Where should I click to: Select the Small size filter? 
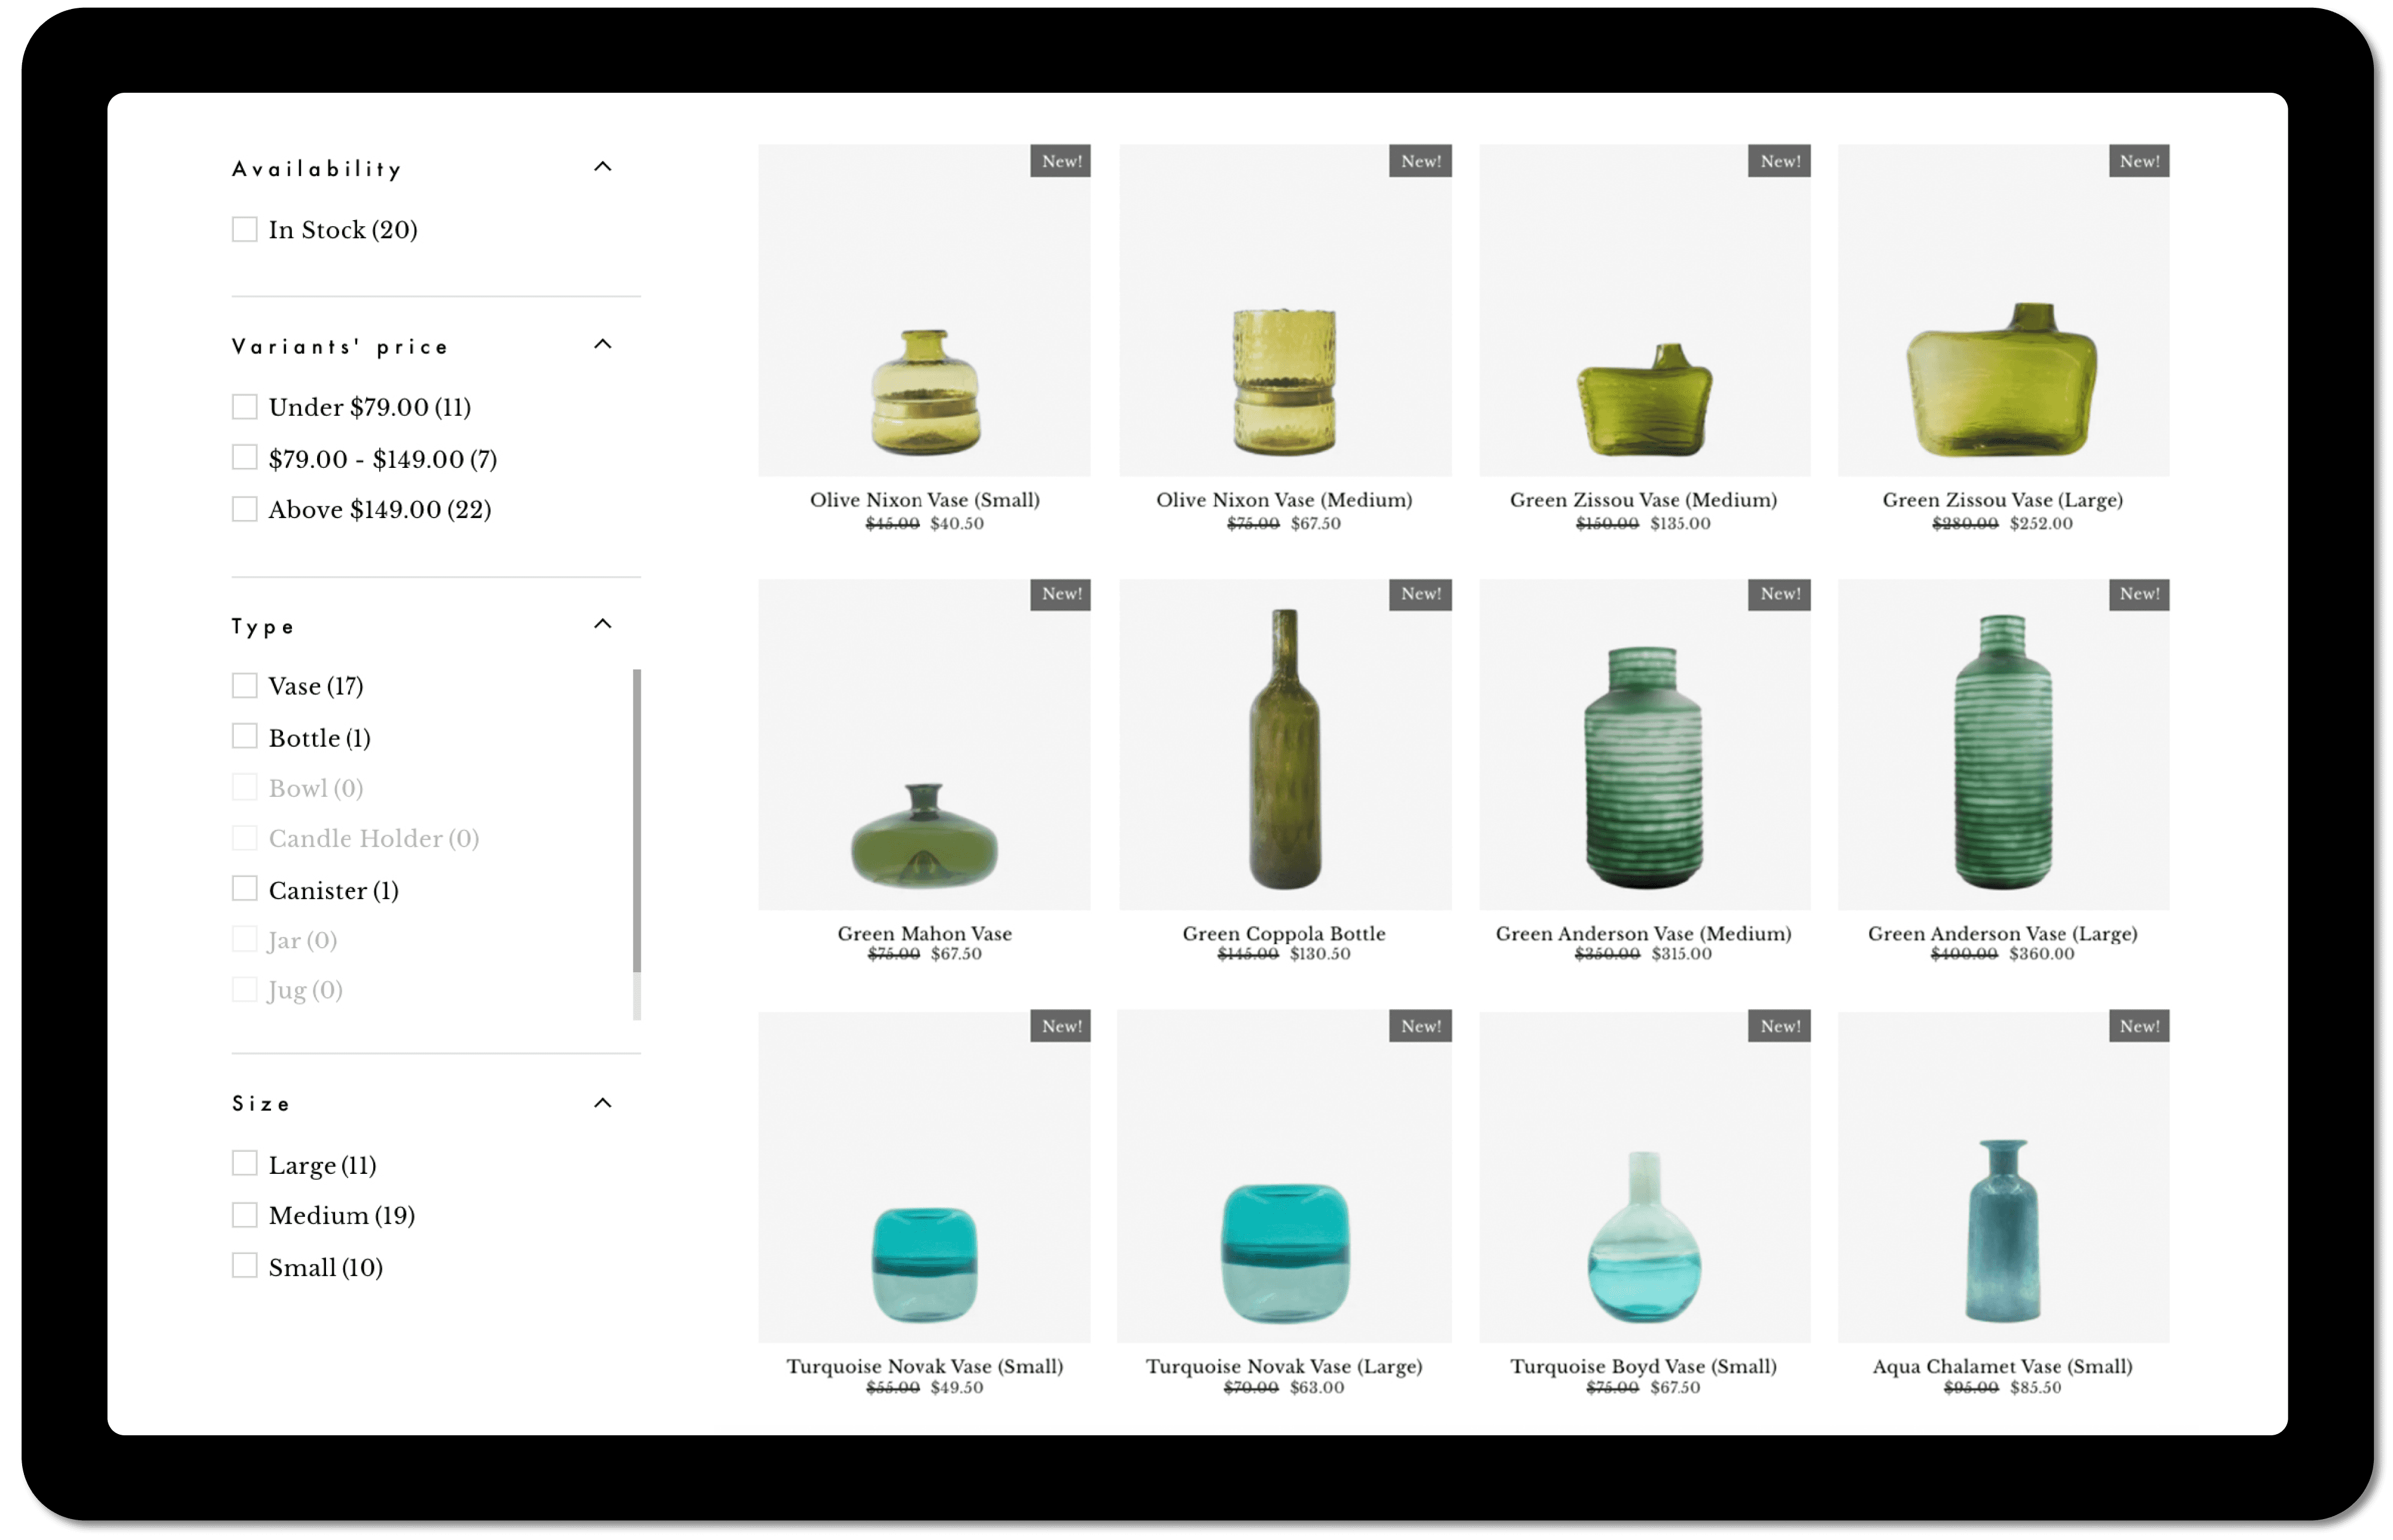click(245, 1266)
